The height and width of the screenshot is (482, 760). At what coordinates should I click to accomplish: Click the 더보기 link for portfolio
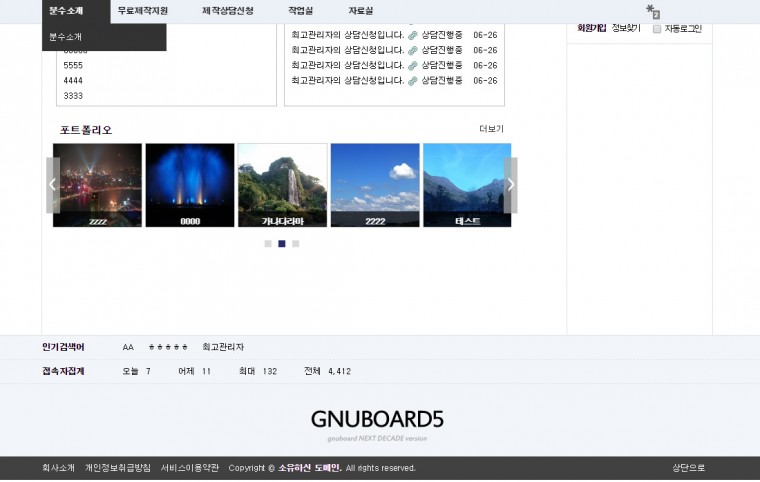tap(491, 129)
